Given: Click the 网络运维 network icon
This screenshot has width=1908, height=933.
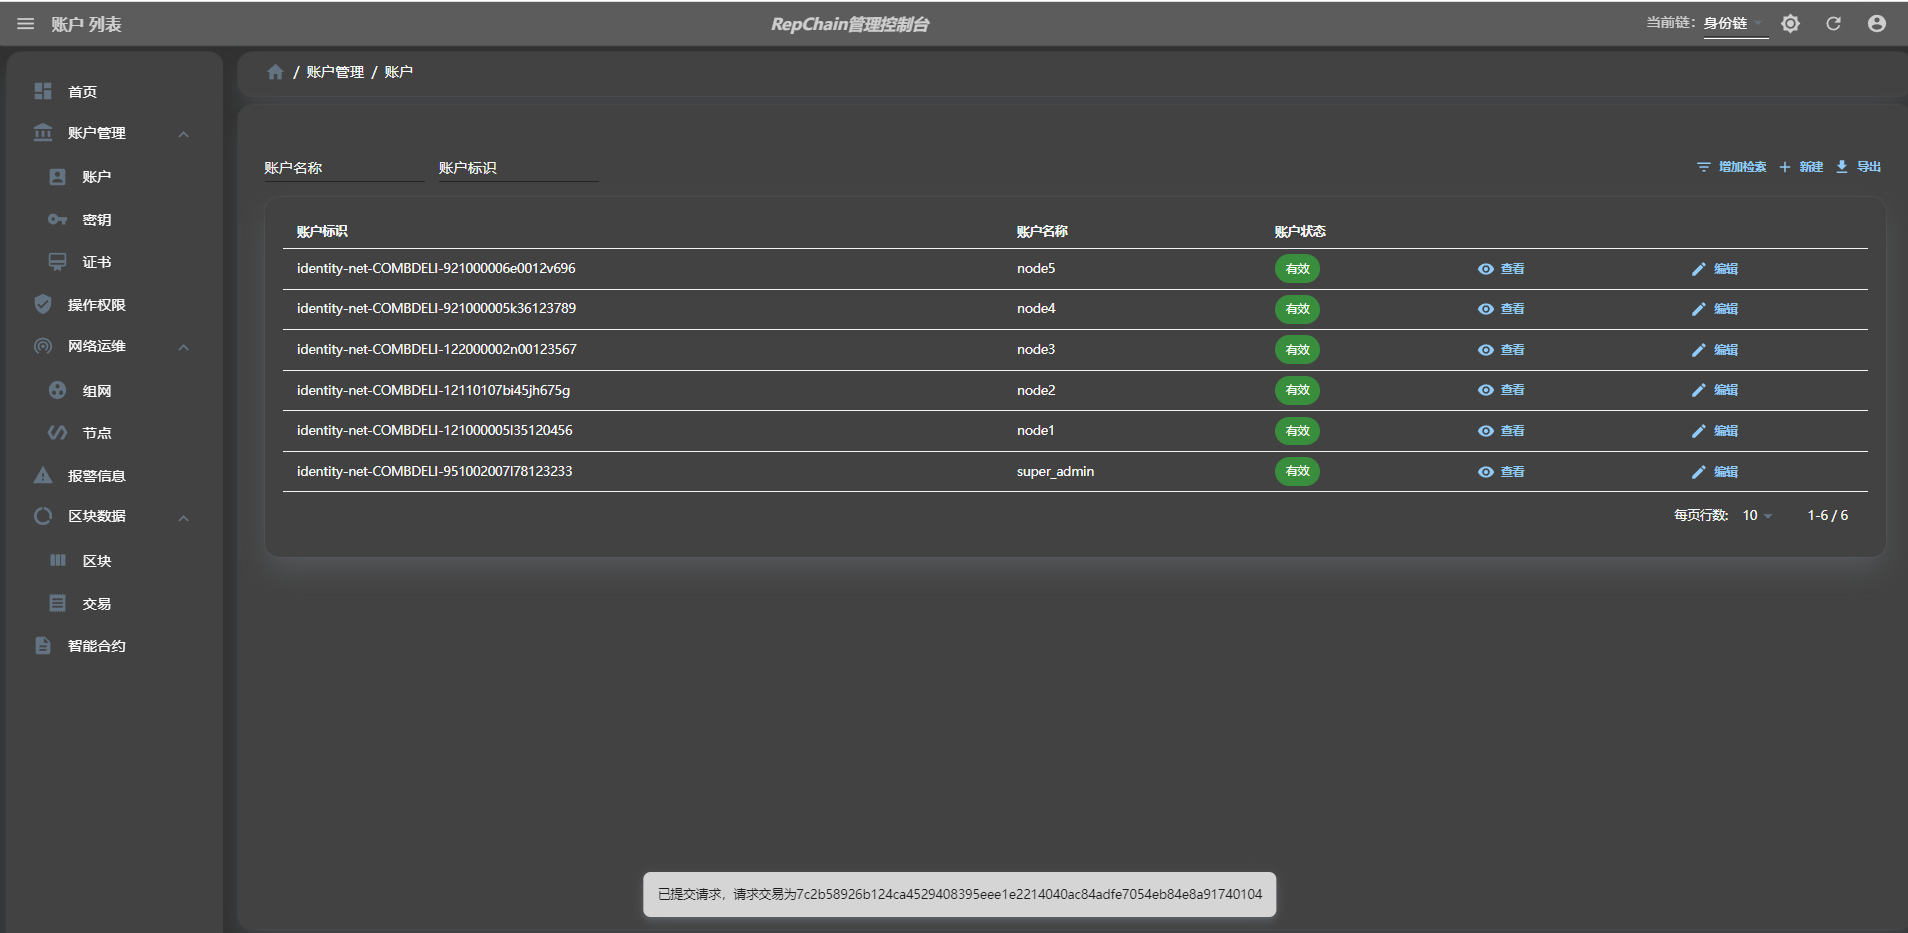Looking at the screenshot, I should coord(43,346).
